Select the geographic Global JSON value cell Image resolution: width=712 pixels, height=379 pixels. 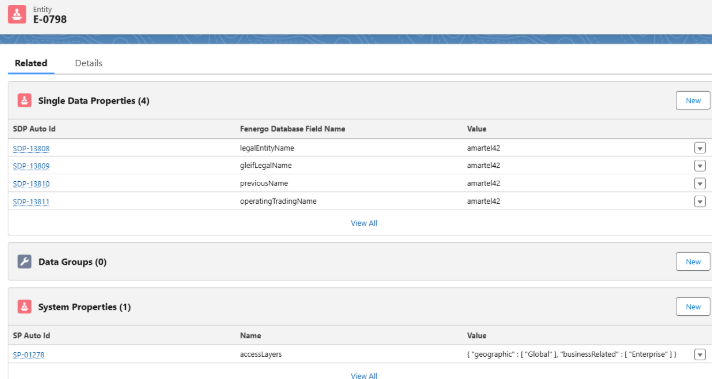[x=571, y=354]
